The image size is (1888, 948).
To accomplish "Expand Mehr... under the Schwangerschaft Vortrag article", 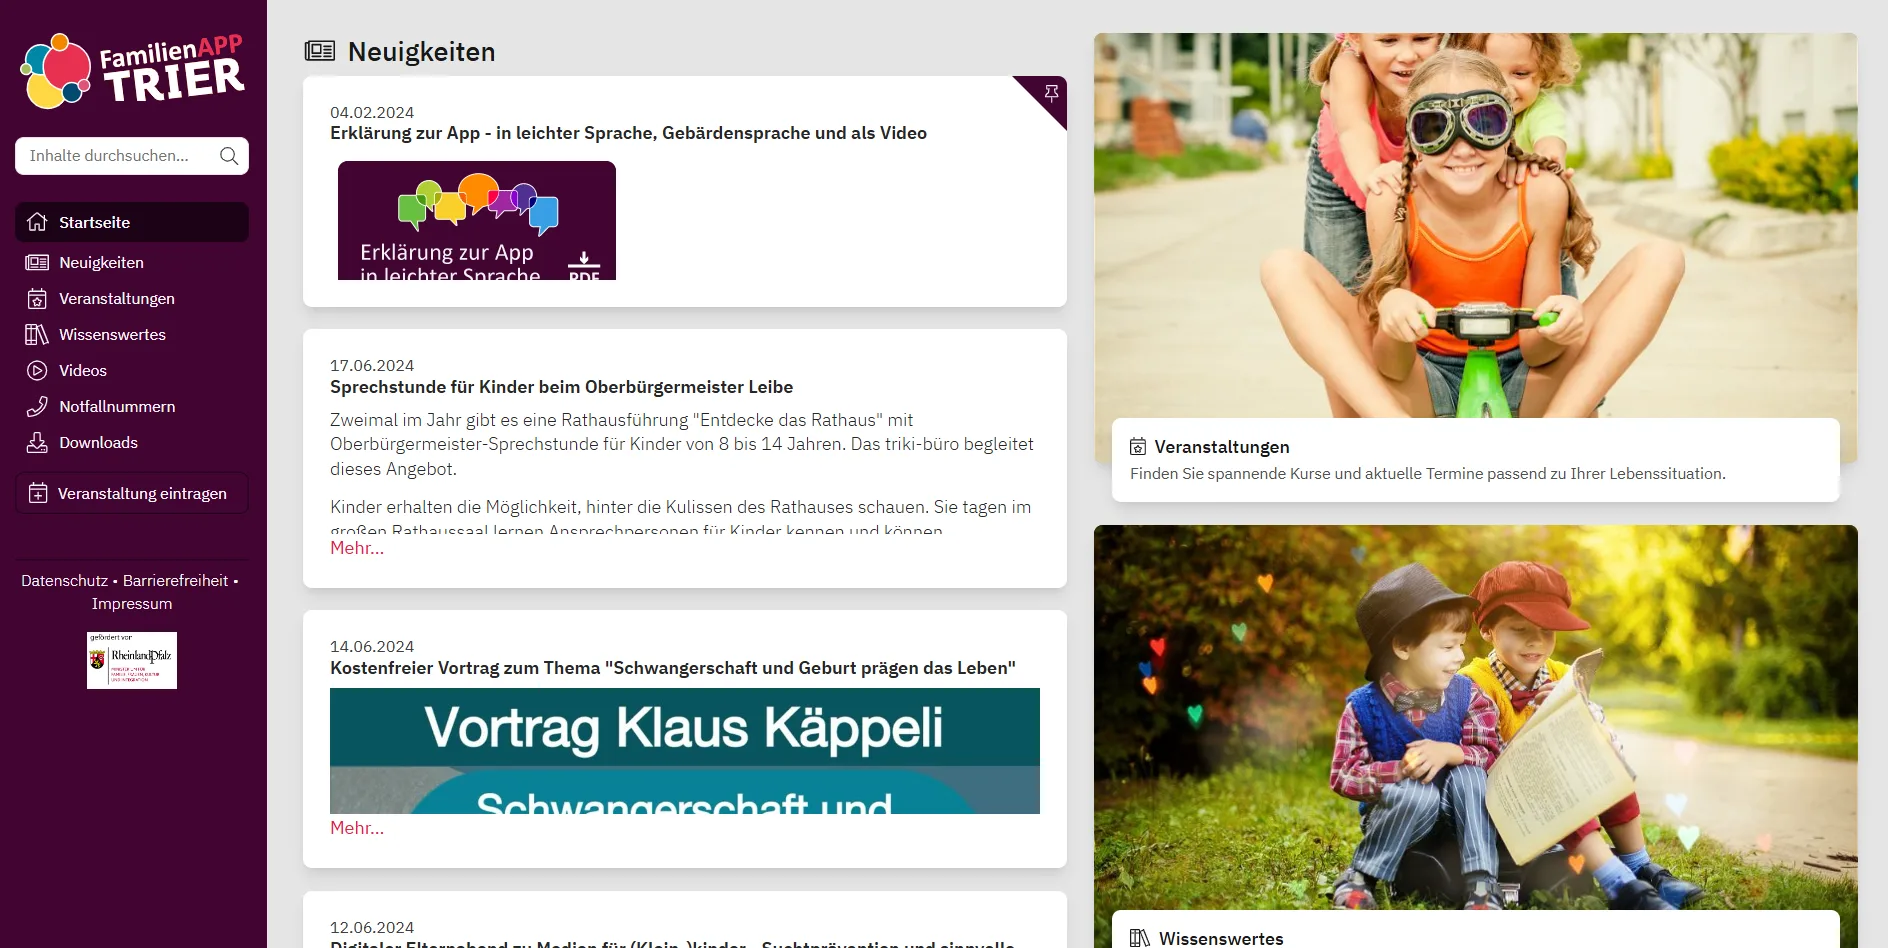I will point(357,828).
